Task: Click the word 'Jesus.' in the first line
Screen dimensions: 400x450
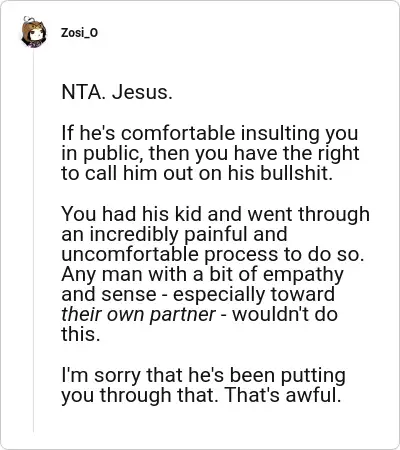Action: tap(142, 92)
